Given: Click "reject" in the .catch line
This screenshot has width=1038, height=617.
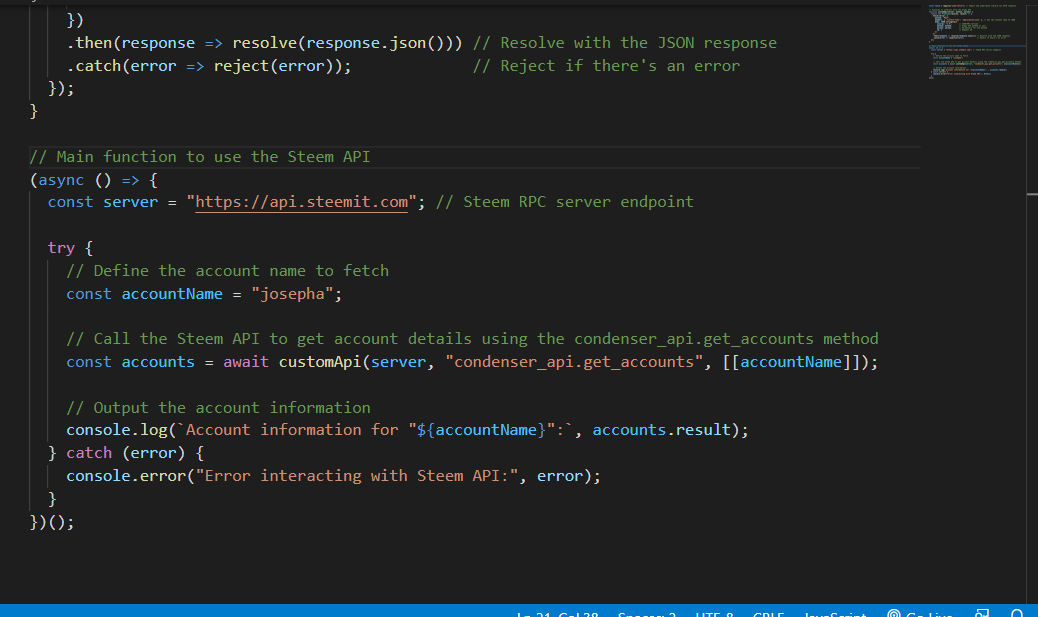Looking at the screenshot, I should pyautogui.click(x=241, y=66).
